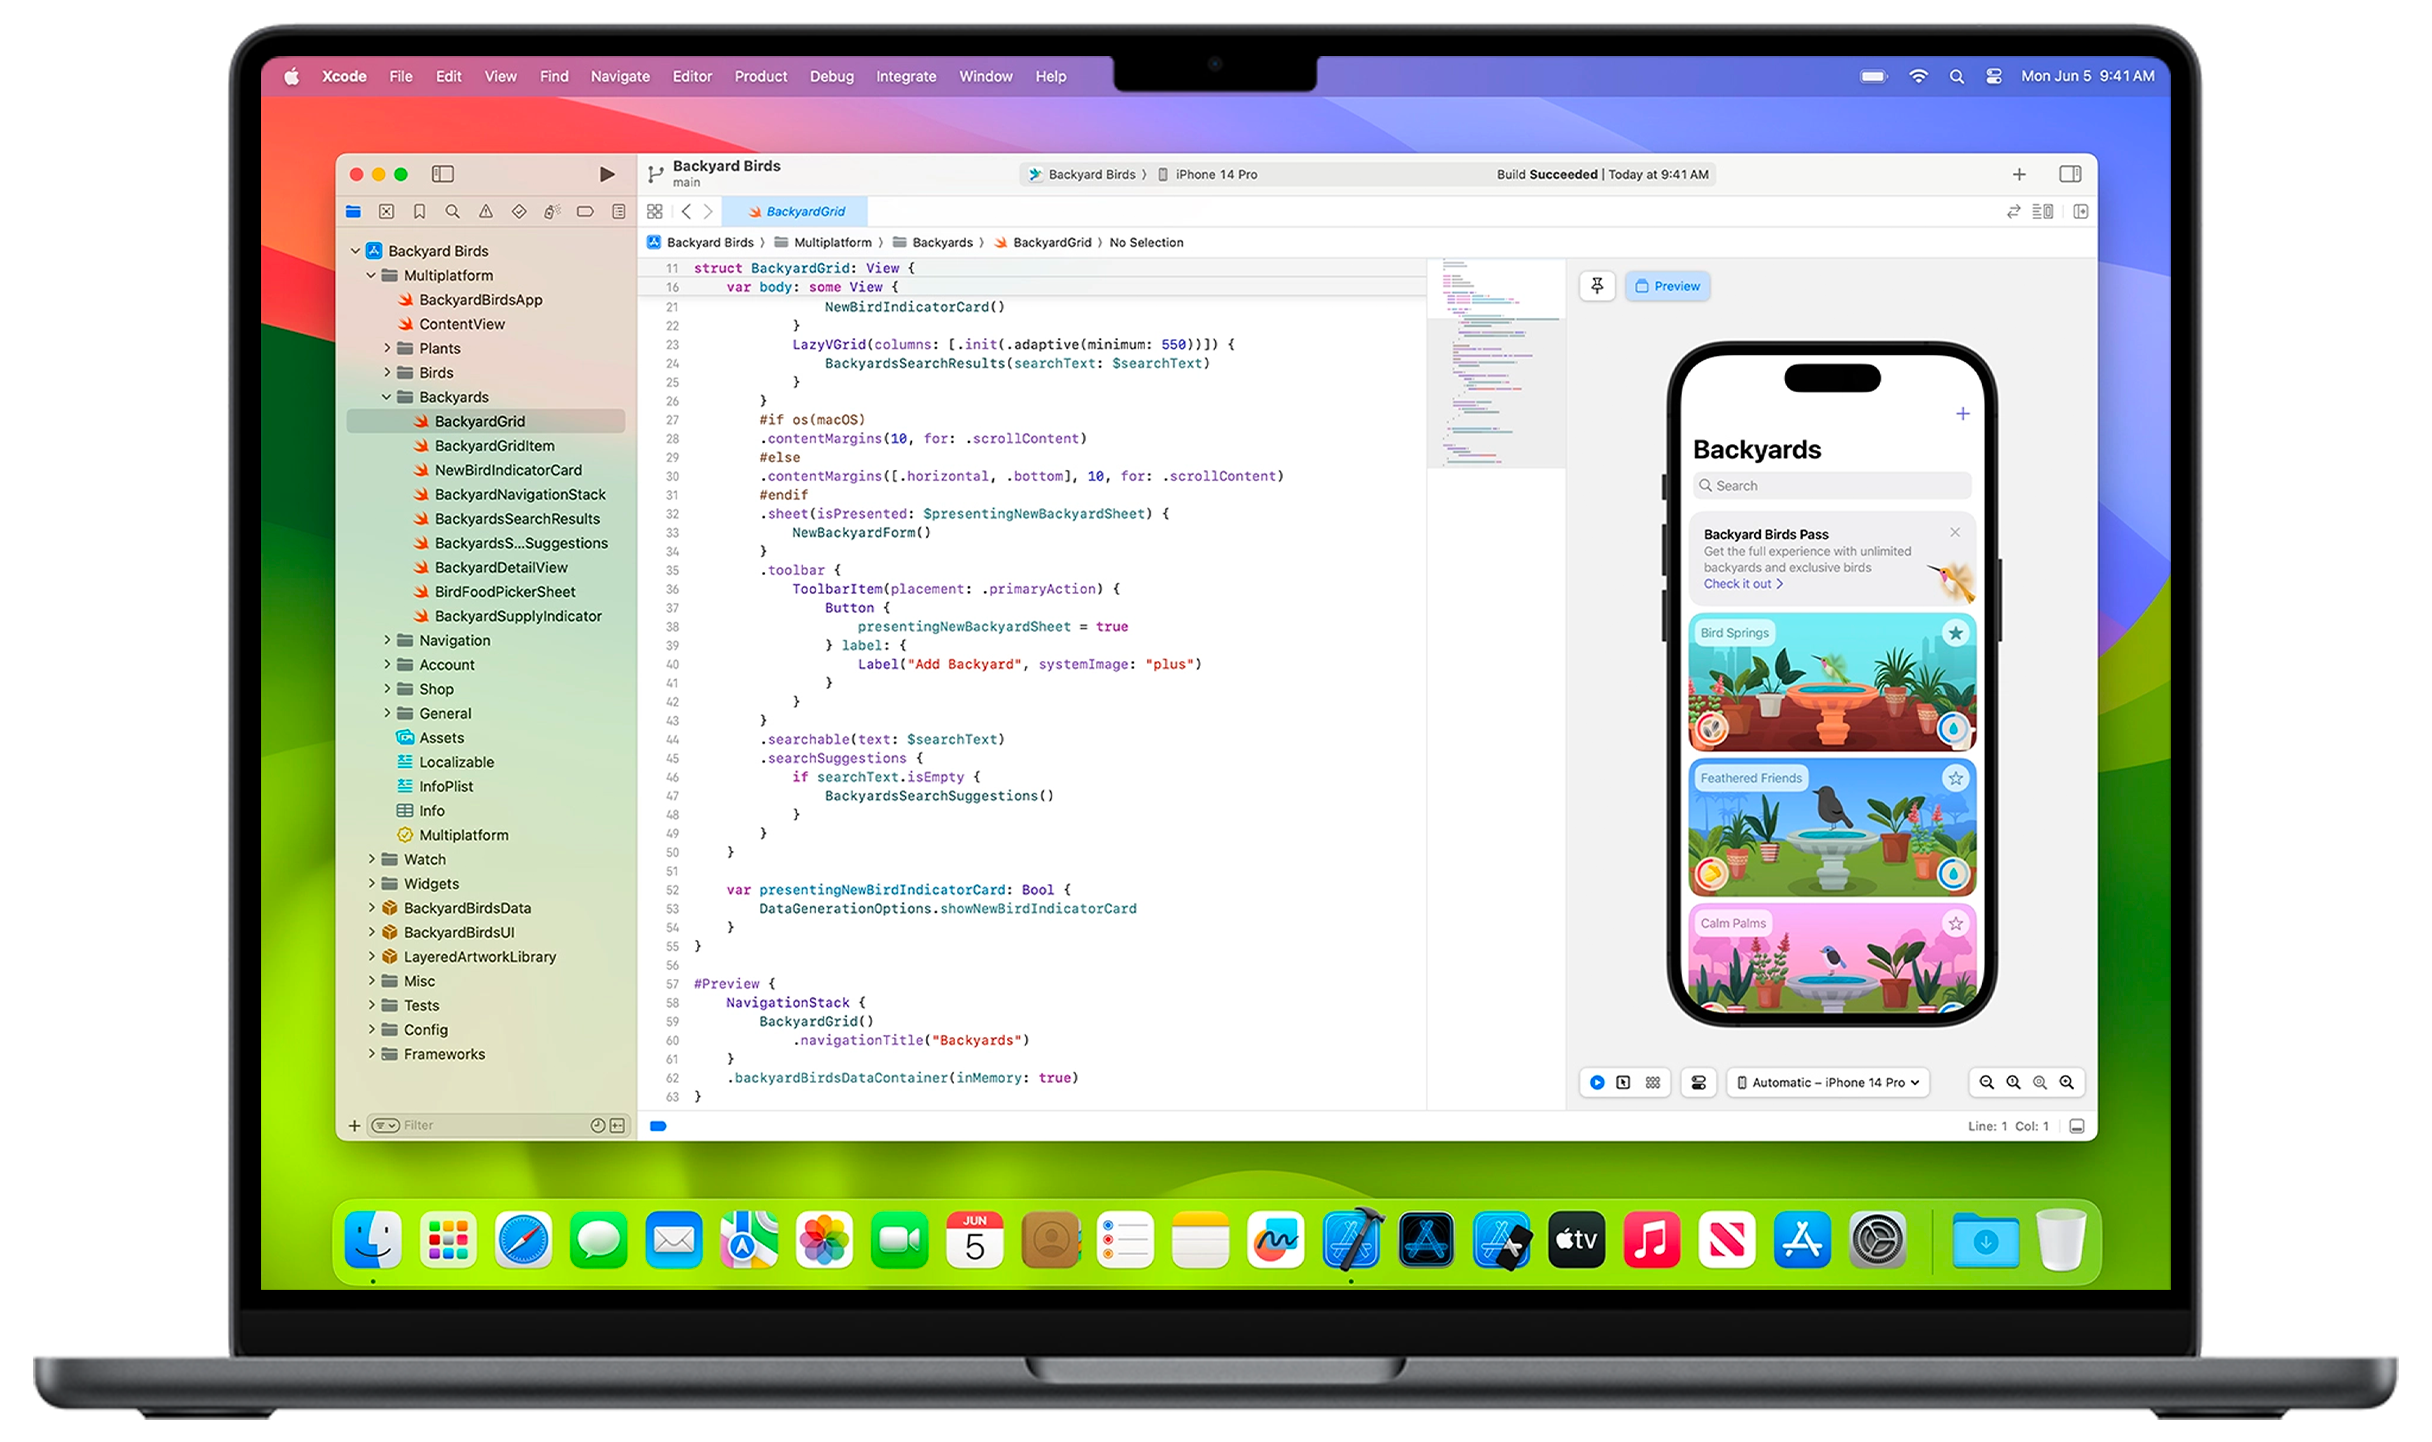Expand the Navigation folder
This screenshot has height=1442, width=2432.
387,640
